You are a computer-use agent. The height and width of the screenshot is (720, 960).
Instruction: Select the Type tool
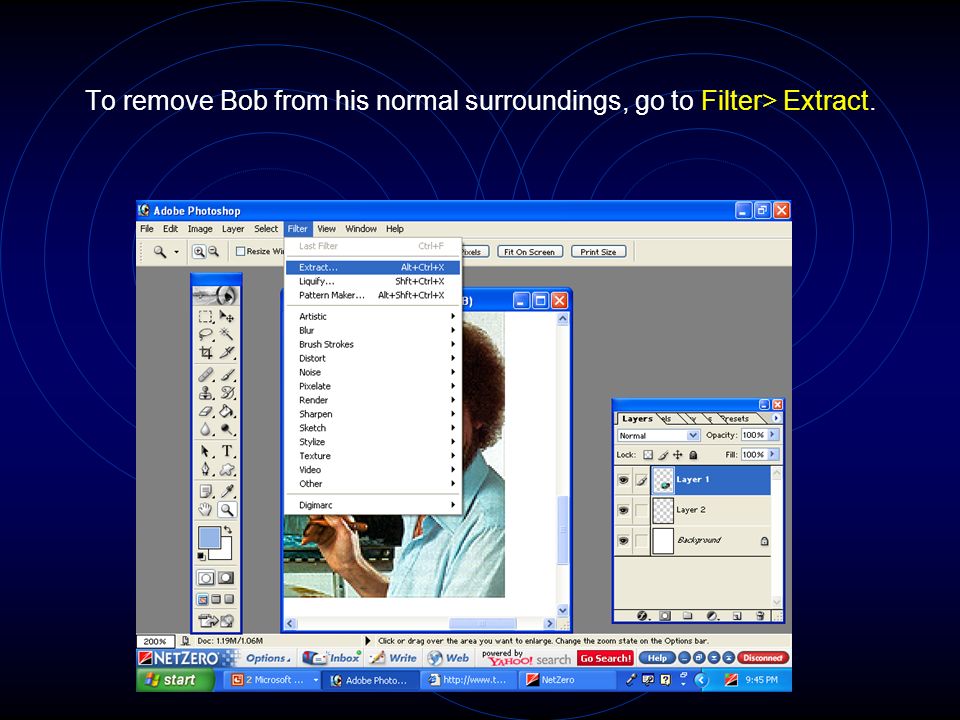pos(227,451)
